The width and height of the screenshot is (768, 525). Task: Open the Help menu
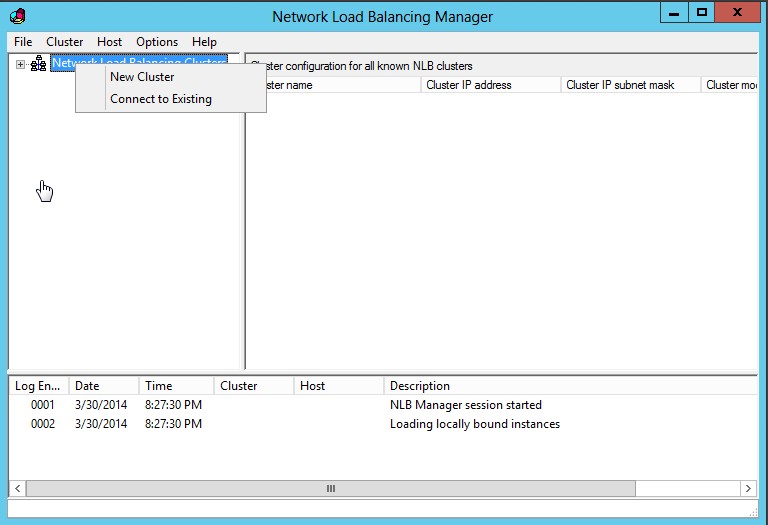204,42
